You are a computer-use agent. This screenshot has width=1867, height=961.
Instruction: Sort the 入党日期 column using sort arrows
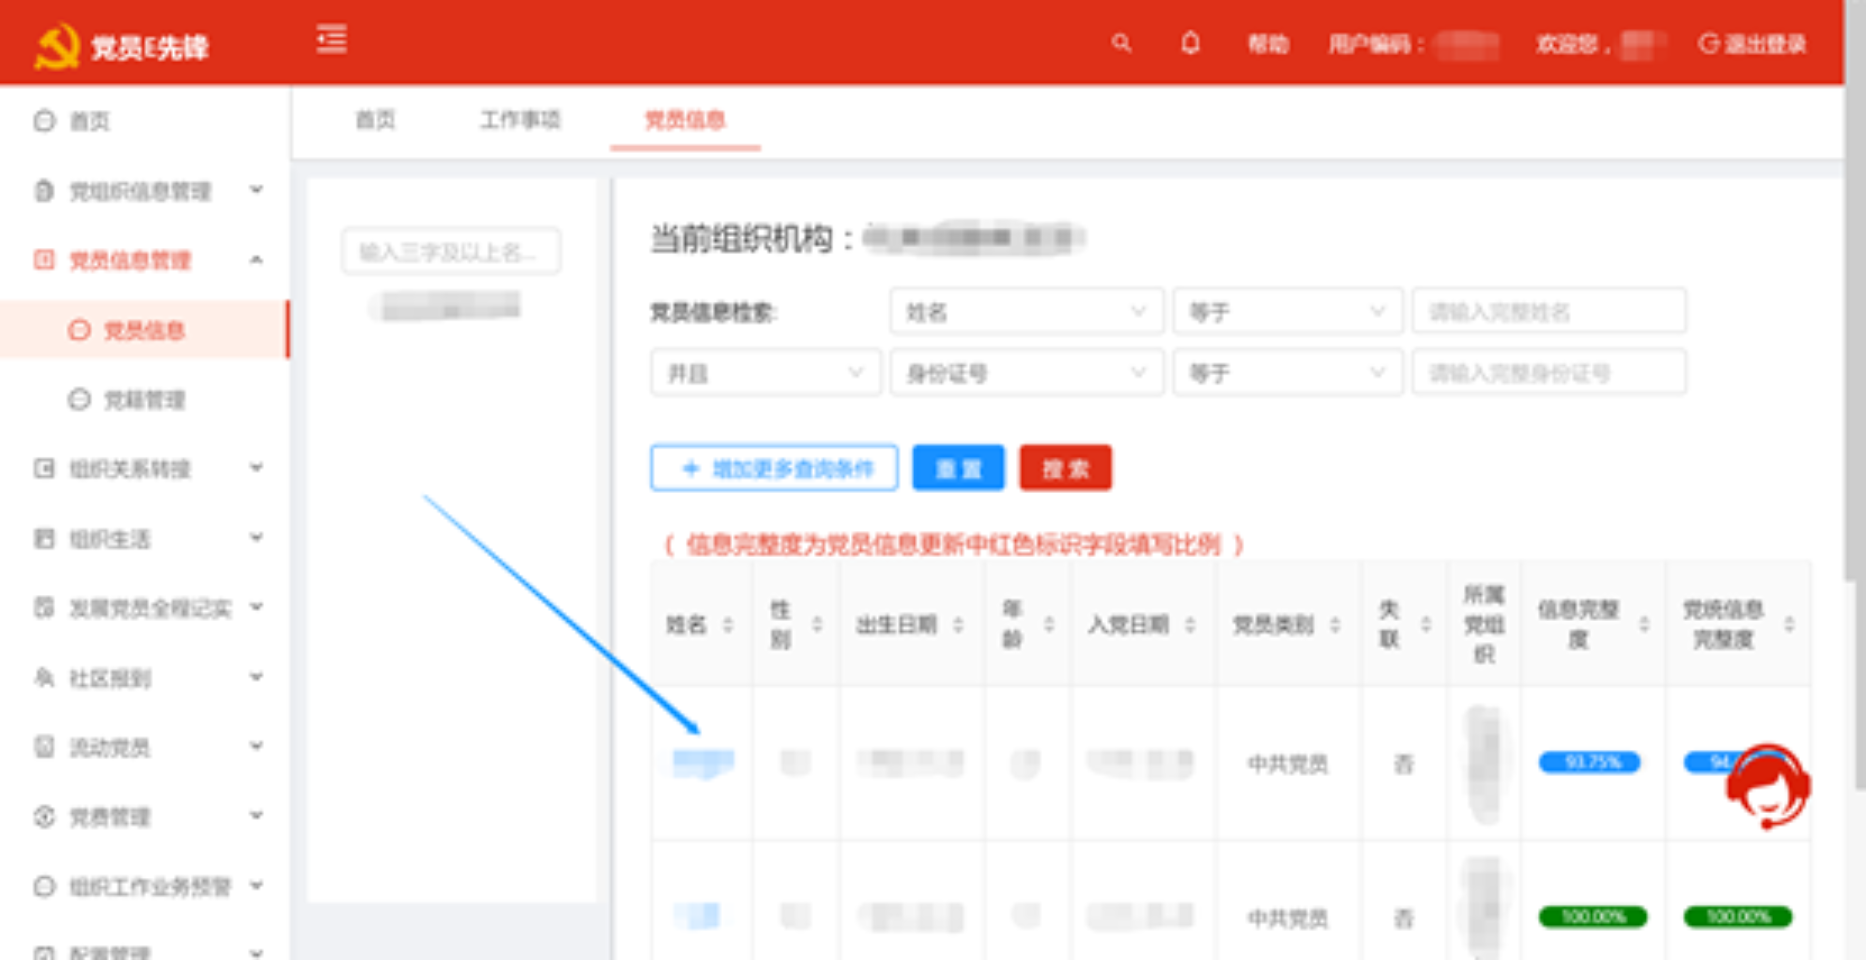(1190, 625)
